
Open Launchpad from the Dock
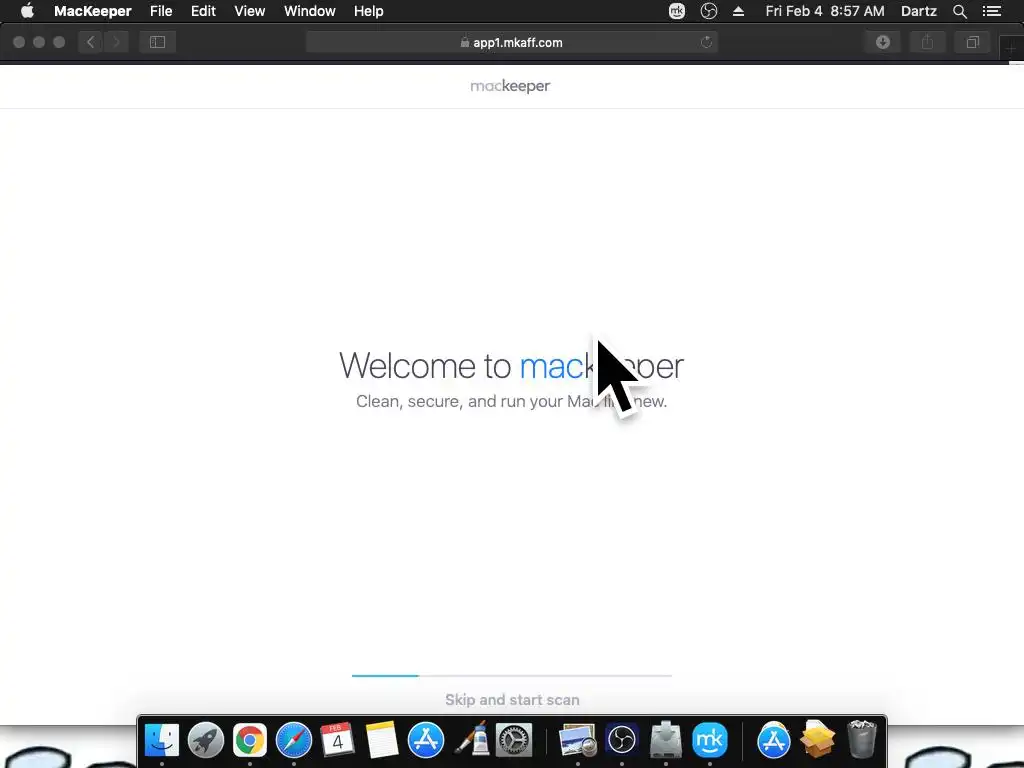click(206, 741)
